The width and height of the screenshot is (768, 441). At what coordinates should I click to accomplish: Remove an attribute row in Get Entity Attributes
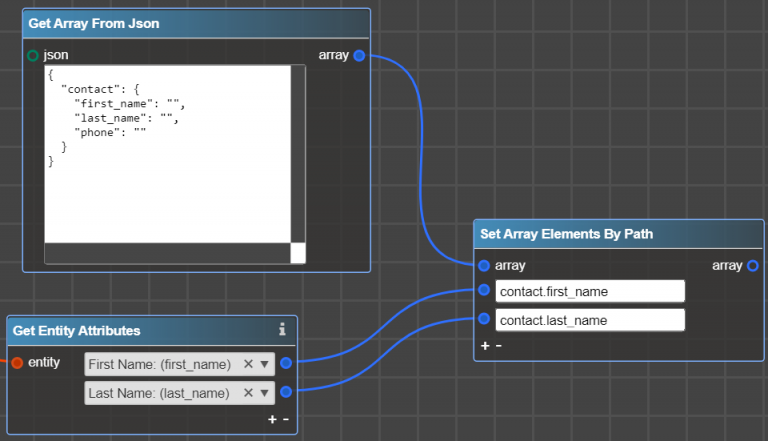[x=286, y=419]
